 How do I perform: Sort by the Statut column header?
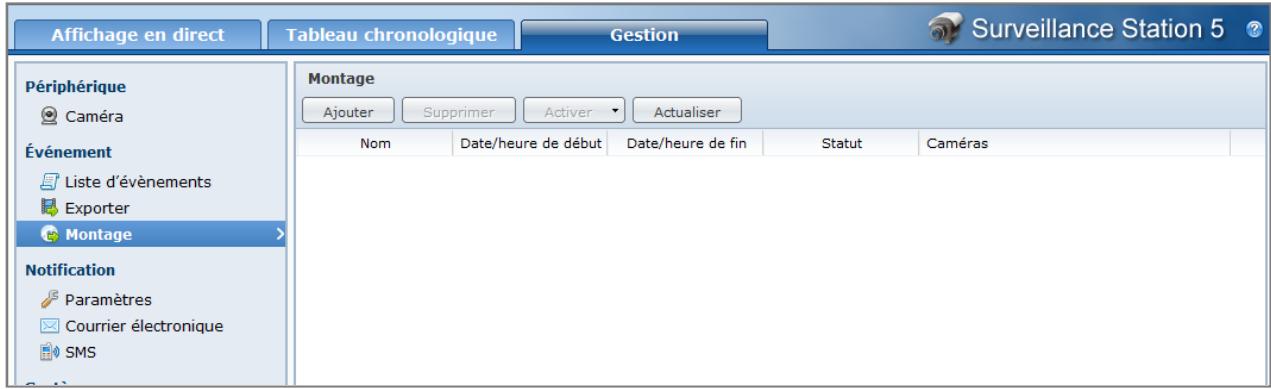point(842,144)
